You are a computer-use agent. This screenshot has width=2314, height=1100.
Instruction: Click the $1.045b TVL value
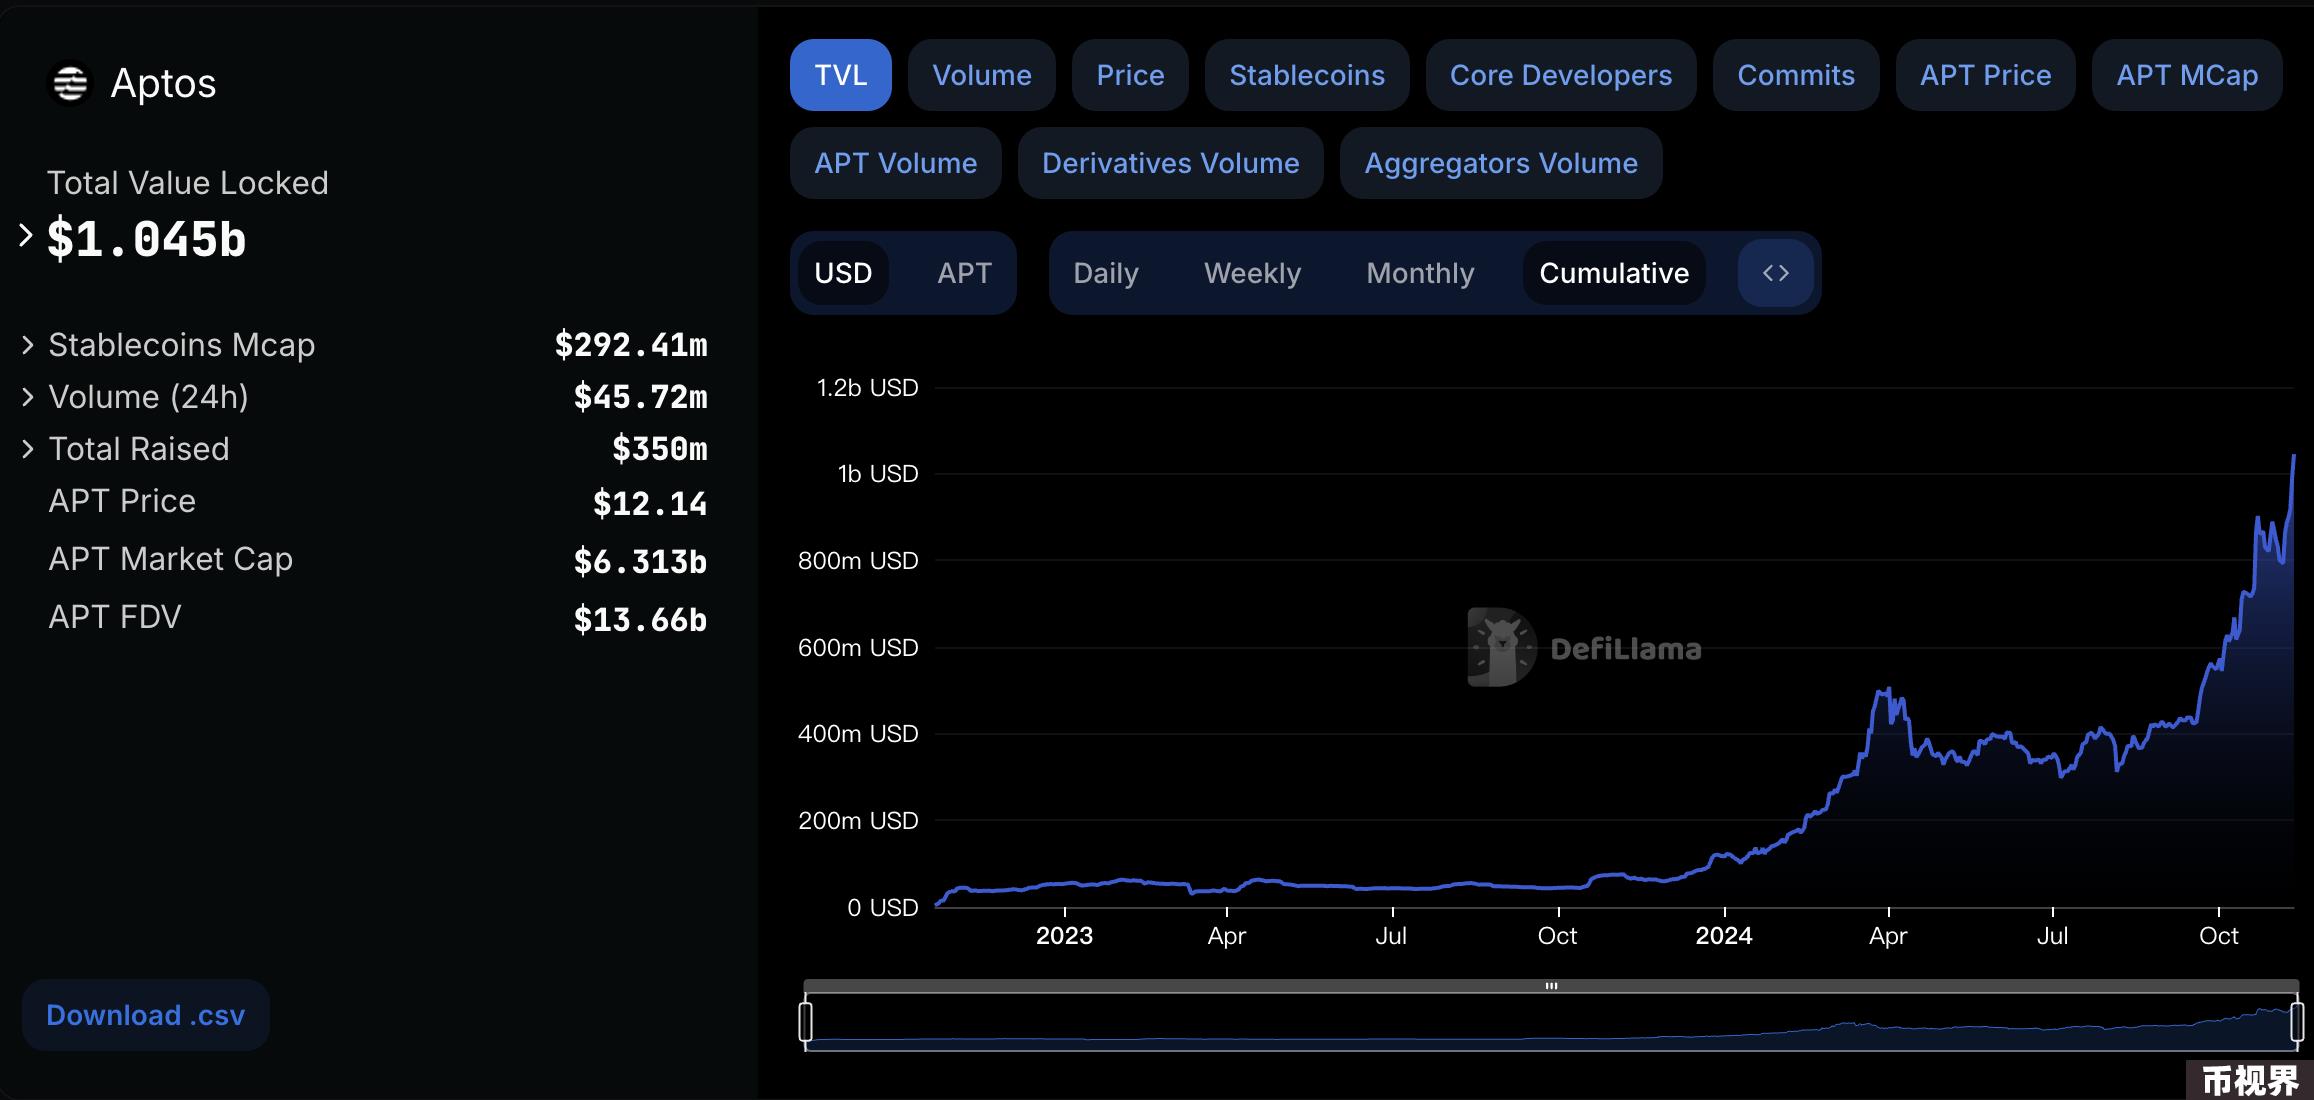click(x=146, y=240)
